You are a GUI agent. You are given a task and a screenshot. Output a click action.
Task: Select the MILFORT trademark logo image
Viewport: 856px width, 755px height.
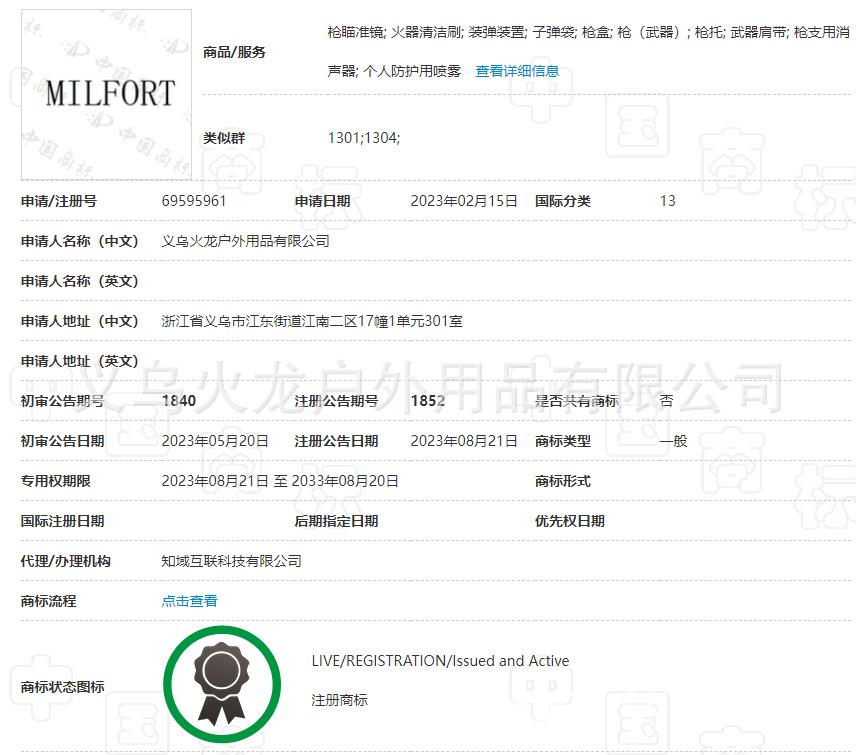pyautogui.click(x=105, y=92)
